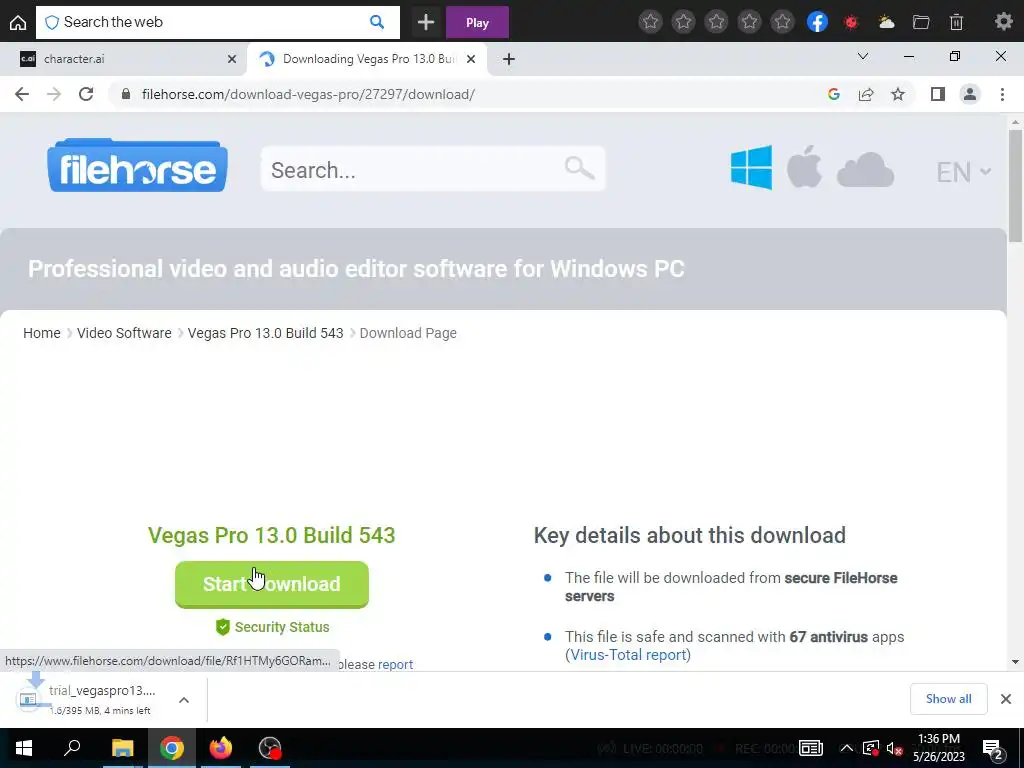Reload the filehorse page
This screenshot has width=1024, height=768.
pos(86,94)
